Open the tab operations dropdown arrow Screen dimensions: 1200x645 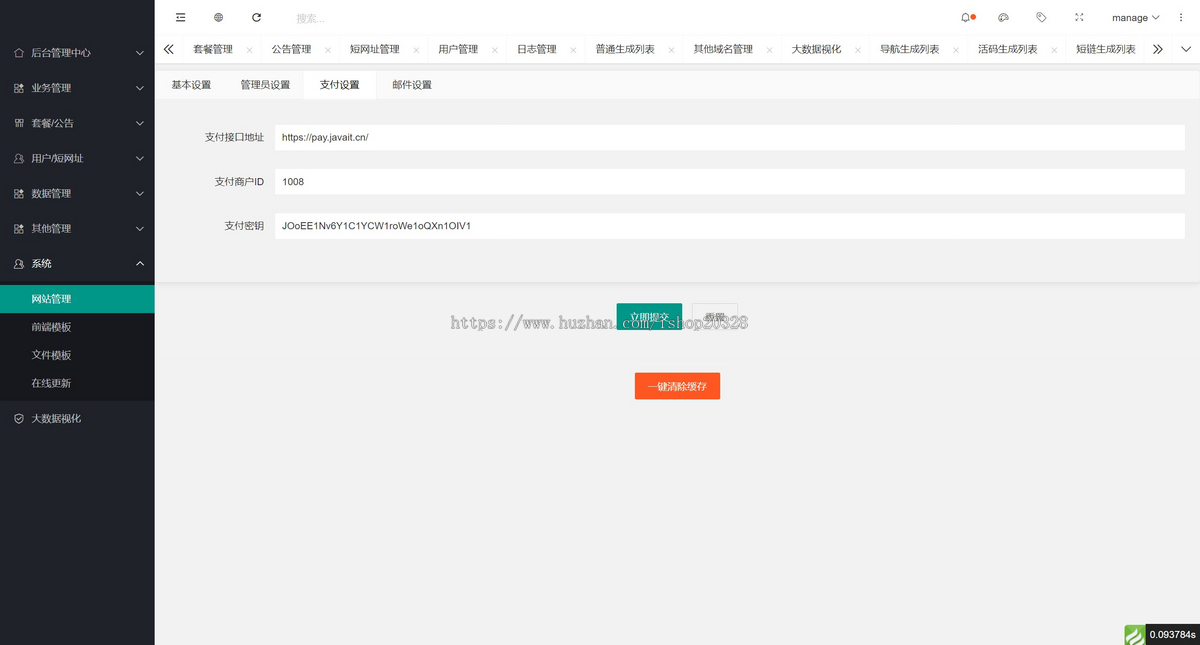tap(1186, 49)
